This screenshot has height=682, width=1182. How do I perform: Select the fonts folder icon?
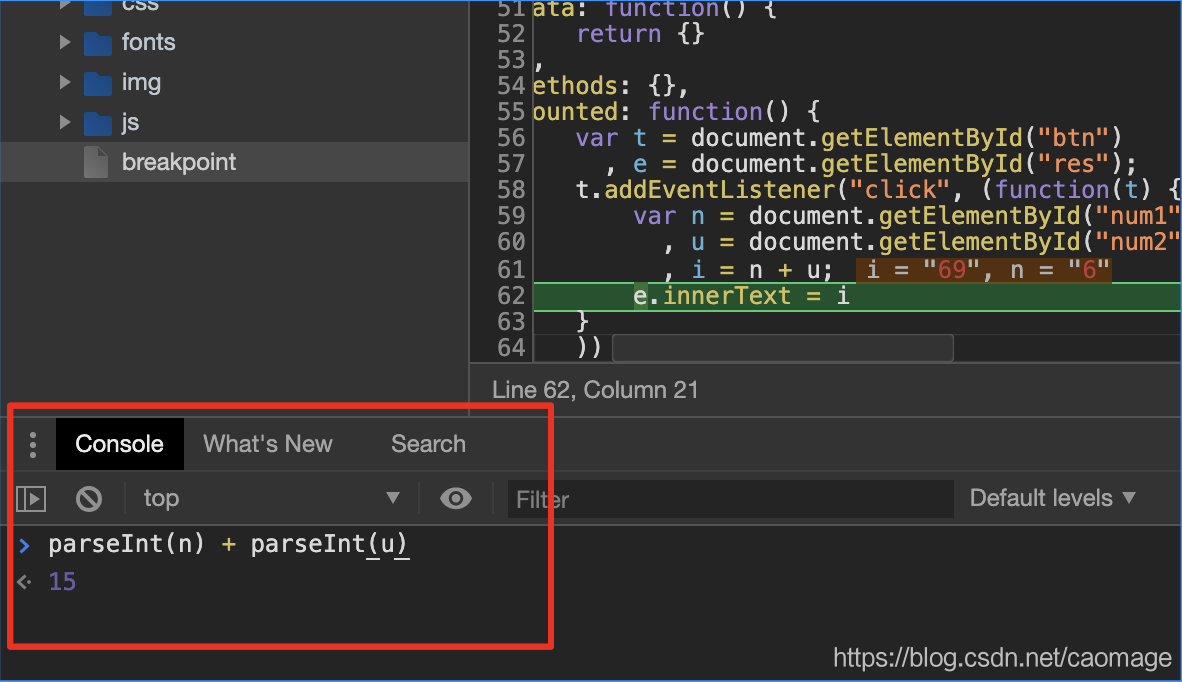pyautogui.click(x=98, y=43)
